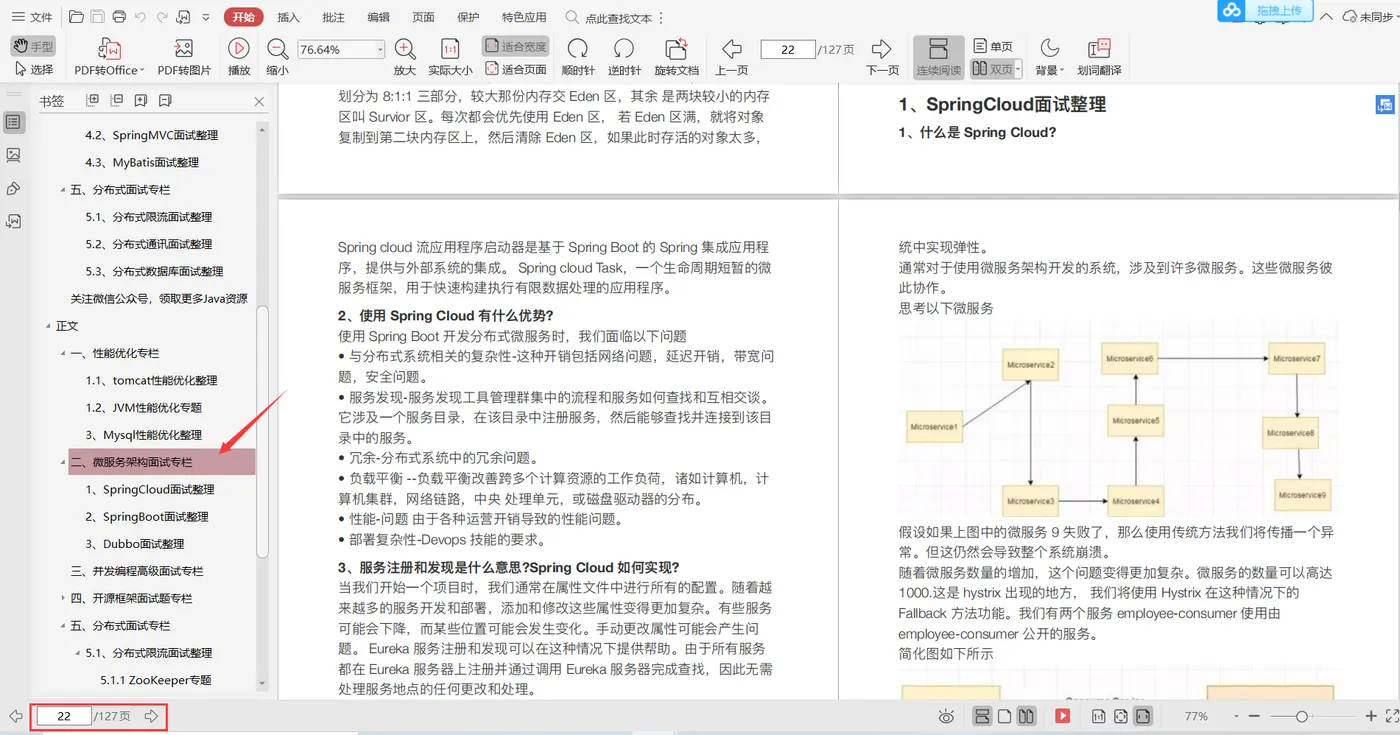
Task: Go to previous page (上一页)
Action: 731,57
